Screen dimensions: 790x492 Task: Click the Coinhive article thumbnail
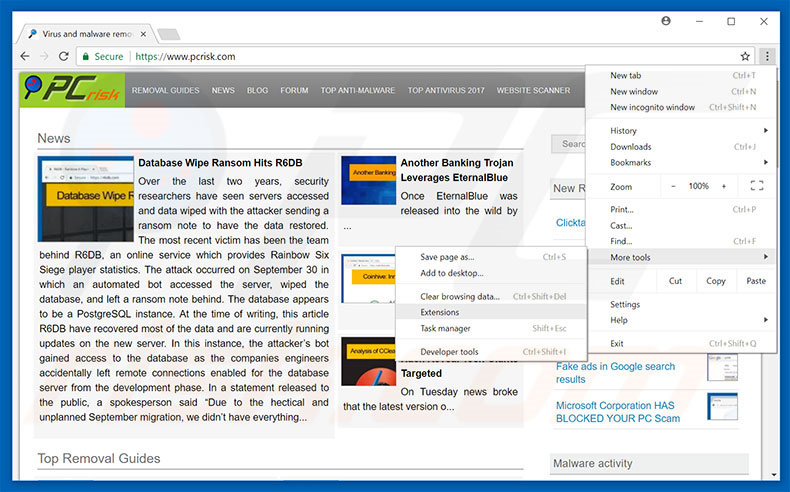[368, 278]
